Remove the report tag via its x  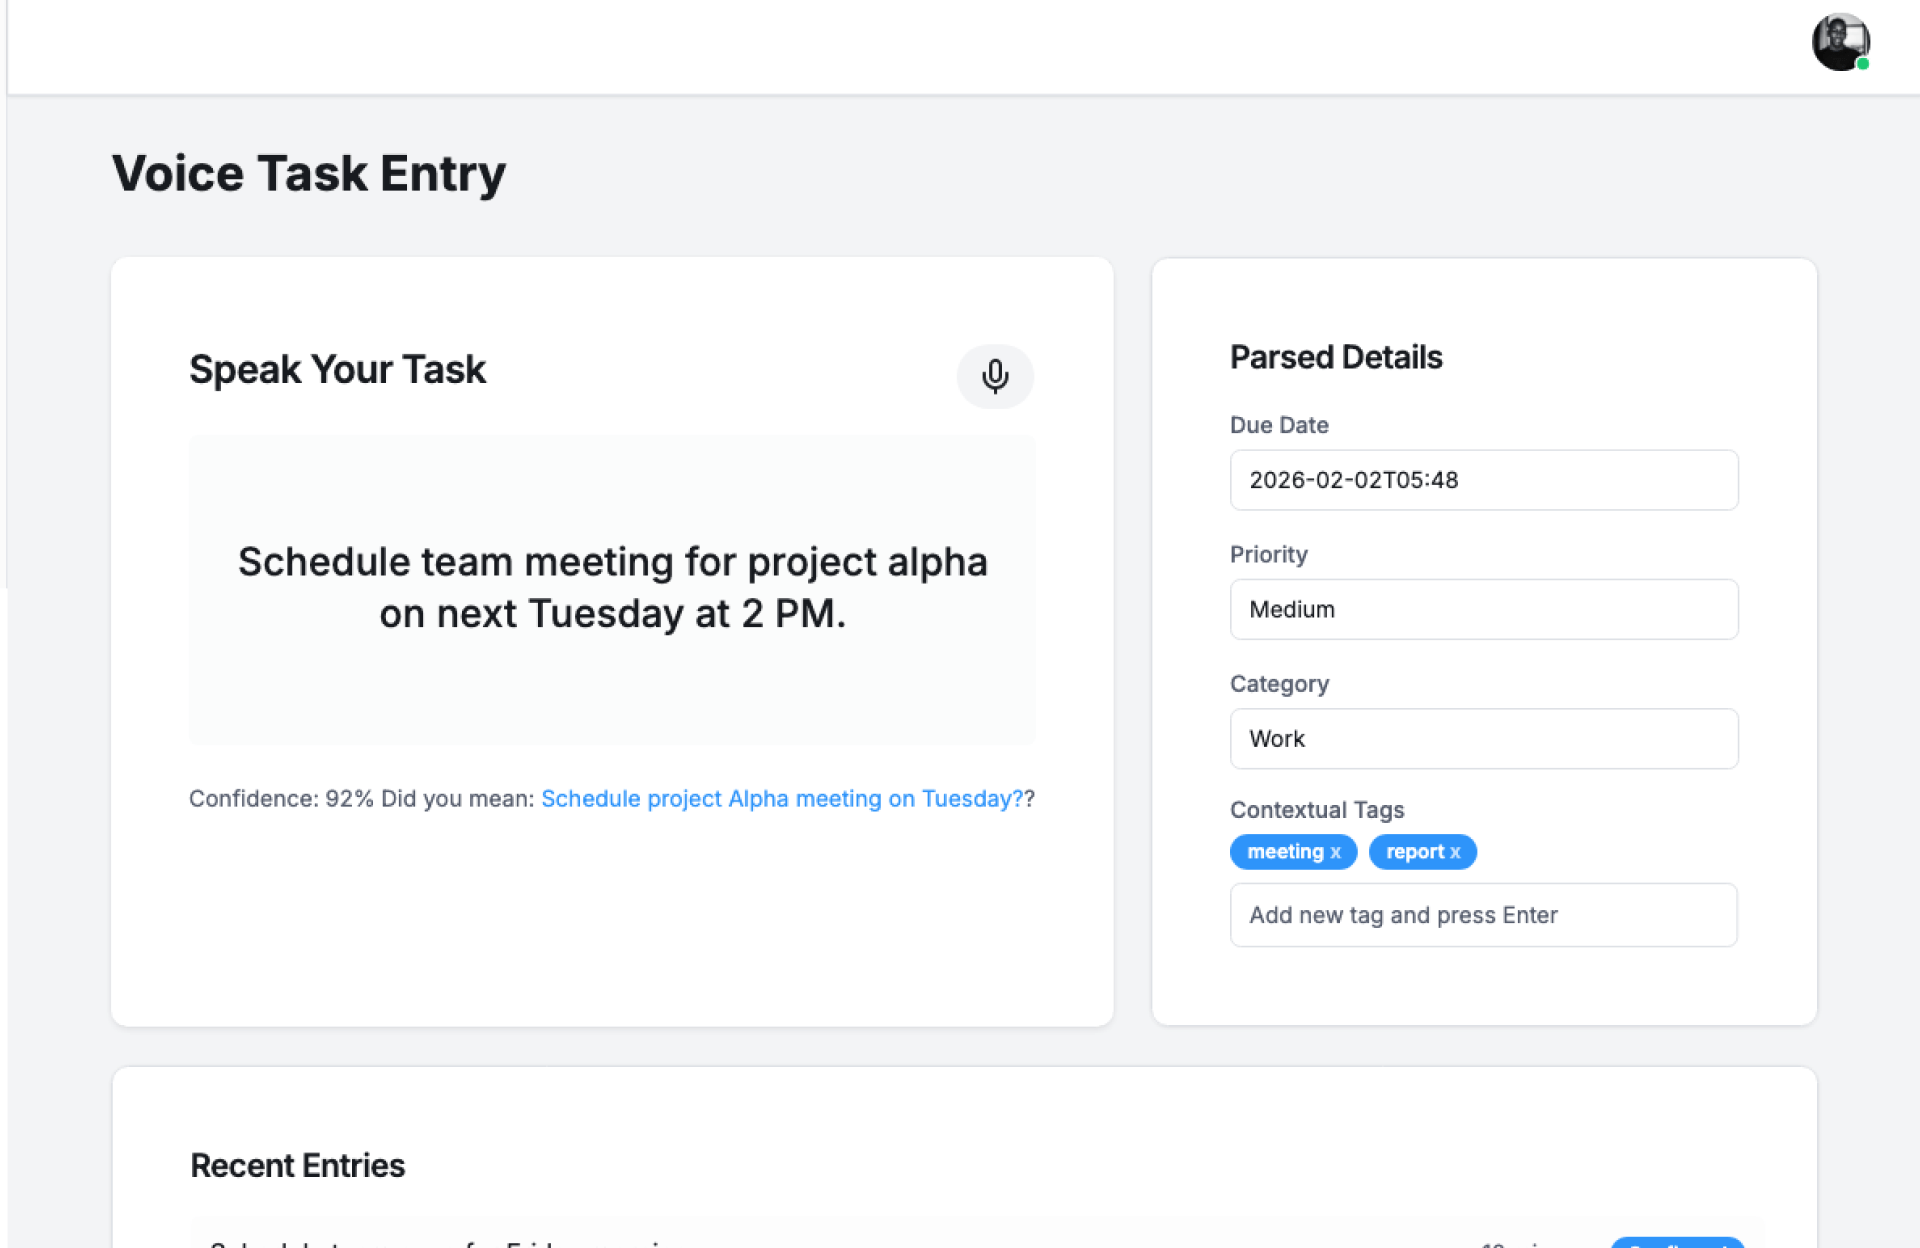click(1455, 853)
